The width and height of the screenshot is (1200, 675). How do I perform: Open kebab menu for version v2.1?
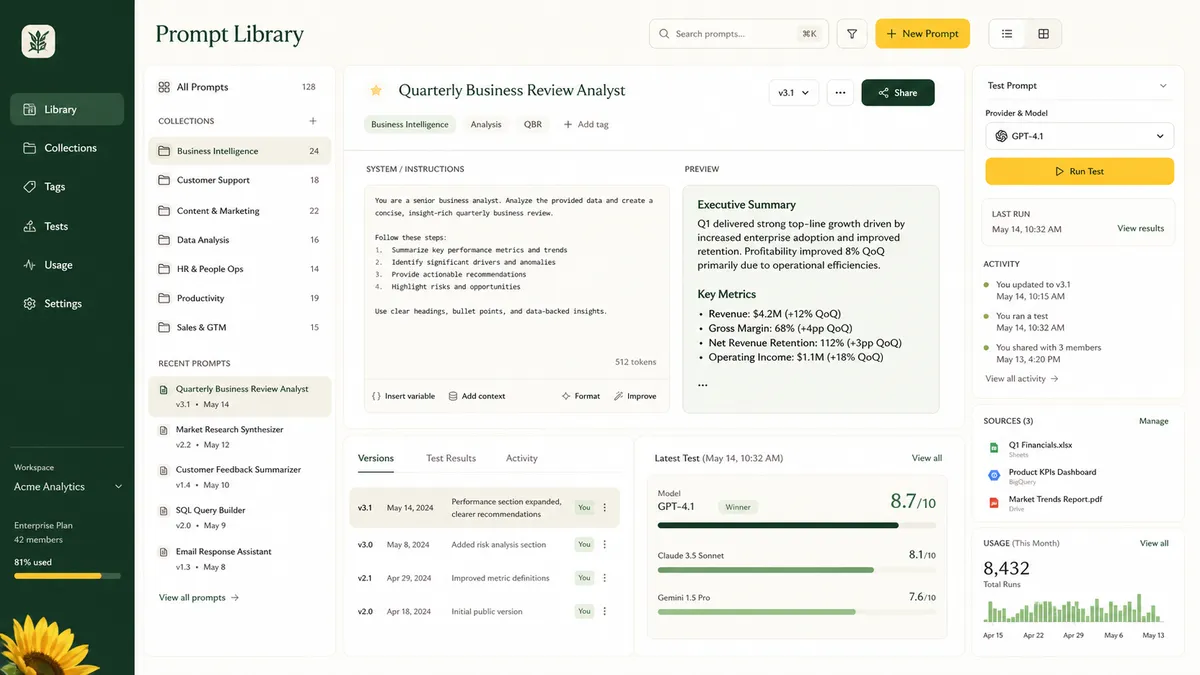(x=604, y=578)
